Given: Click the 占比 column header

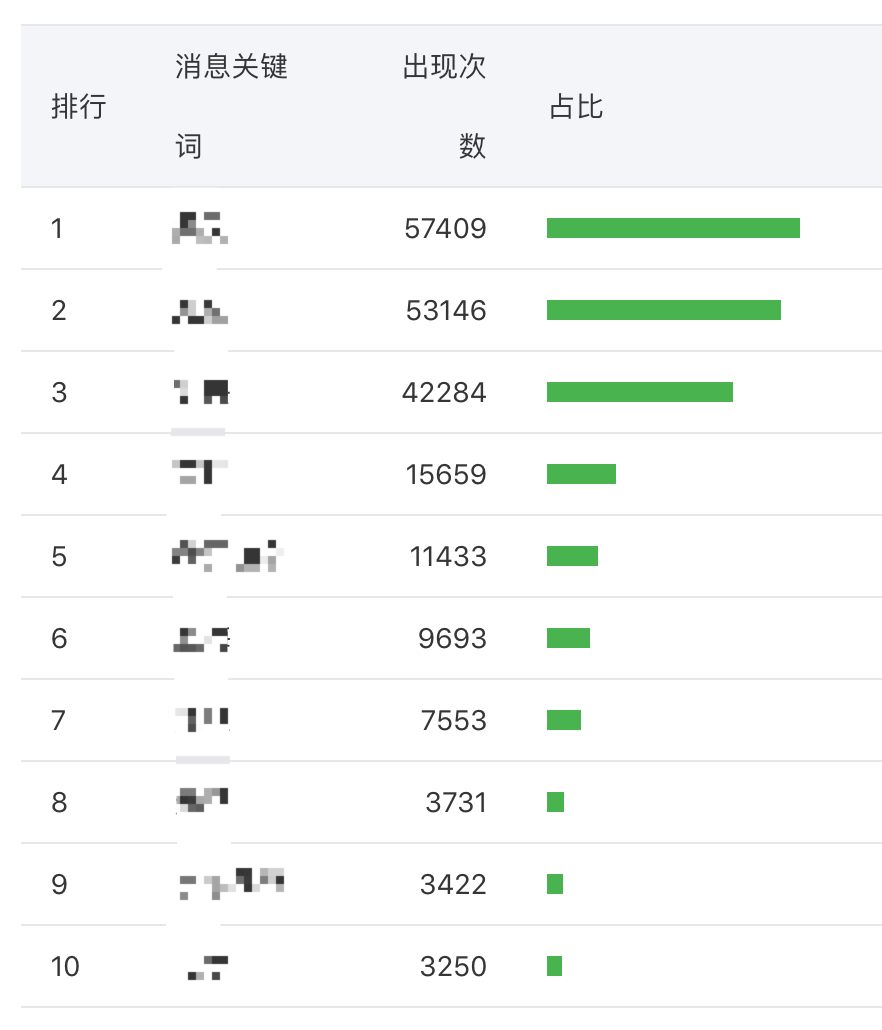Looking at the screenshot, I should (576, 107).
